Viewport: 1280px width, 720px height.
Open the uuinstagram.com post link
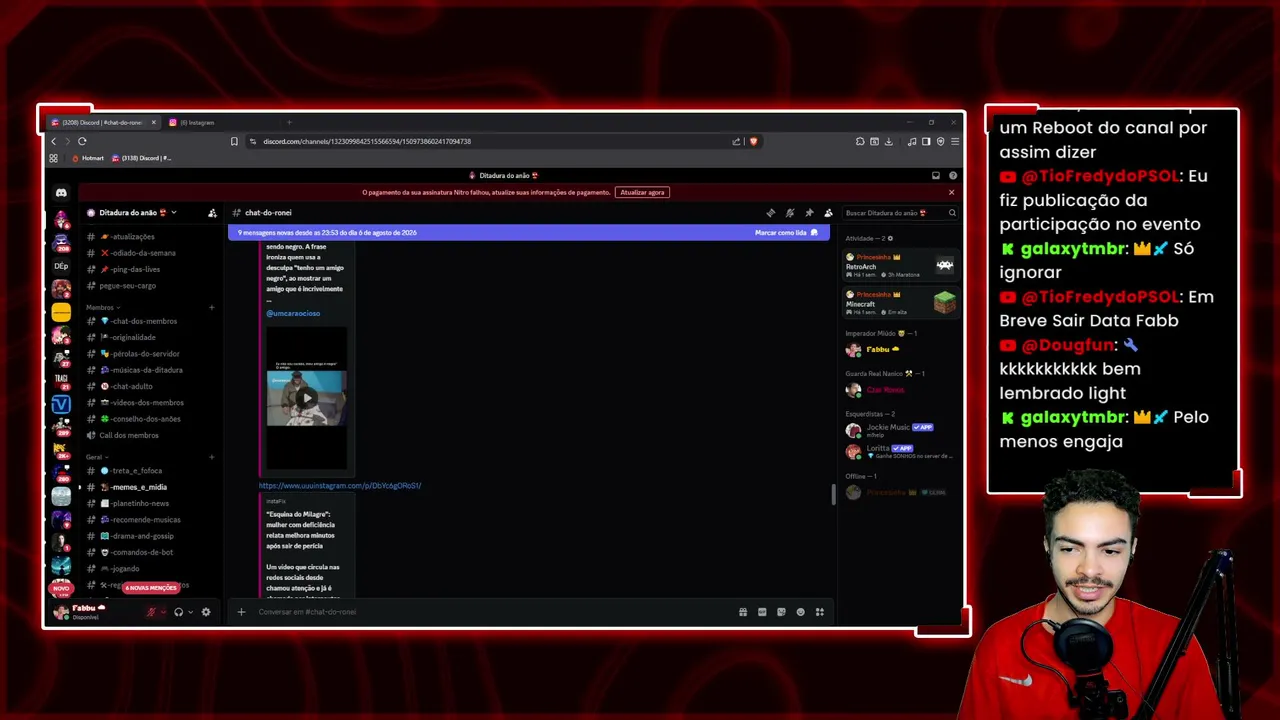click(340, 486)
